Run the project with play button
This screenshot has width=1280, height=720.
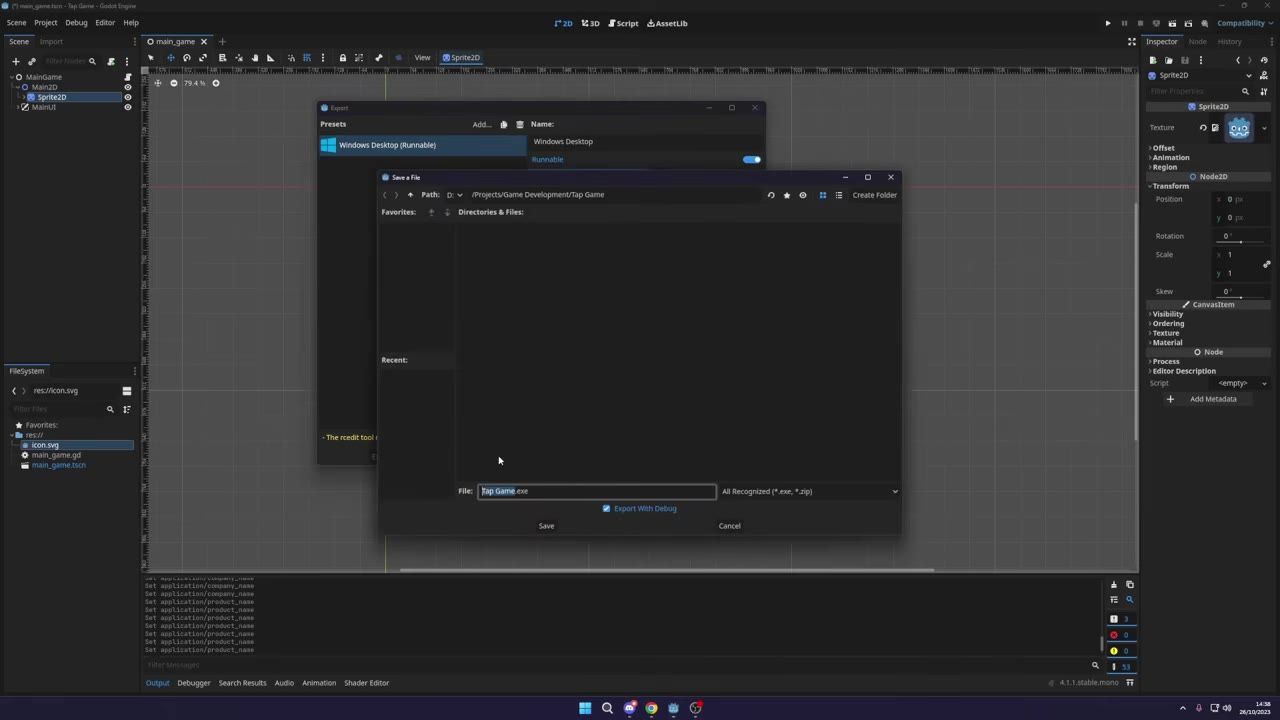click(1108, 23)
